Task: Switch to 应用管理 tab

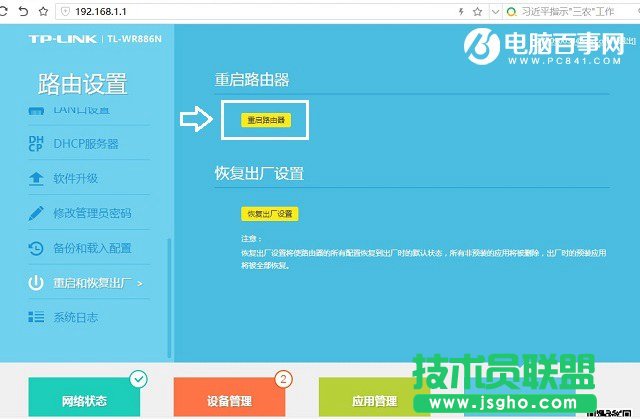Action: (x=374, y=397)
